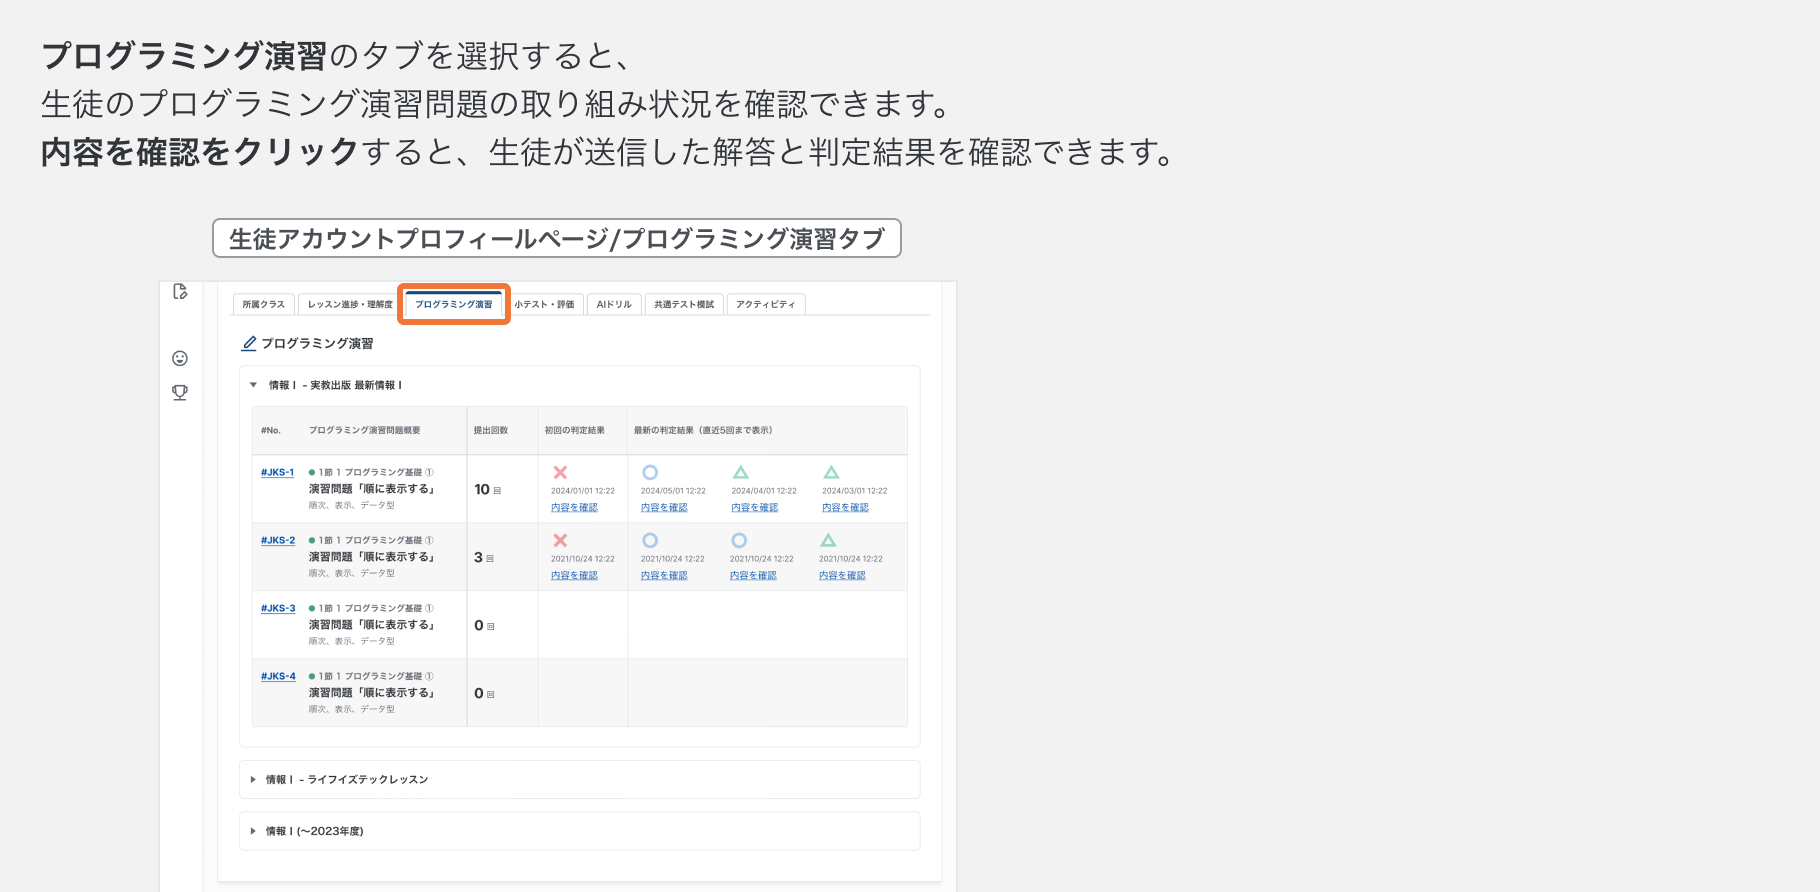
Task: Open the 所属クラス tab
Action: pos(264,304)
